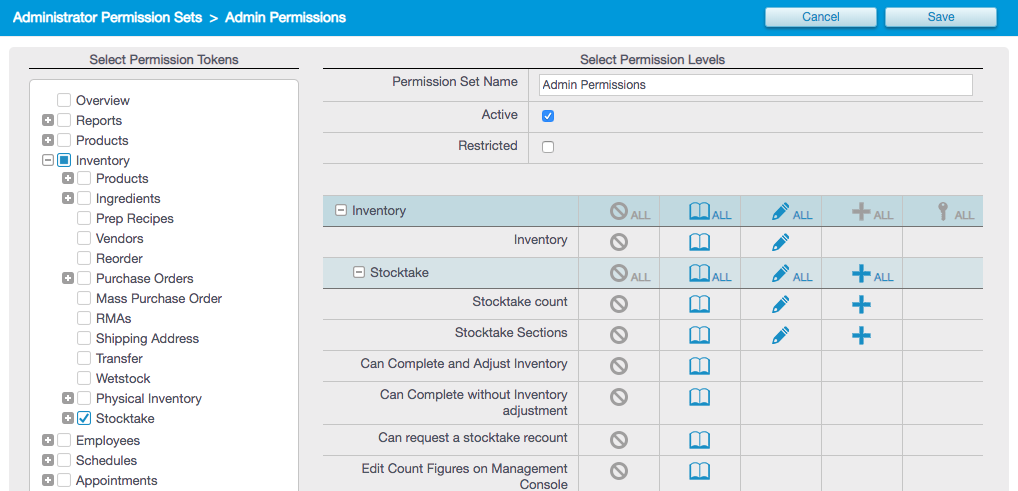Select add ALL plus icon in Stocktake header
Image resolution: width=1018 pixels, height=491 pixels.
pos(872,273)
